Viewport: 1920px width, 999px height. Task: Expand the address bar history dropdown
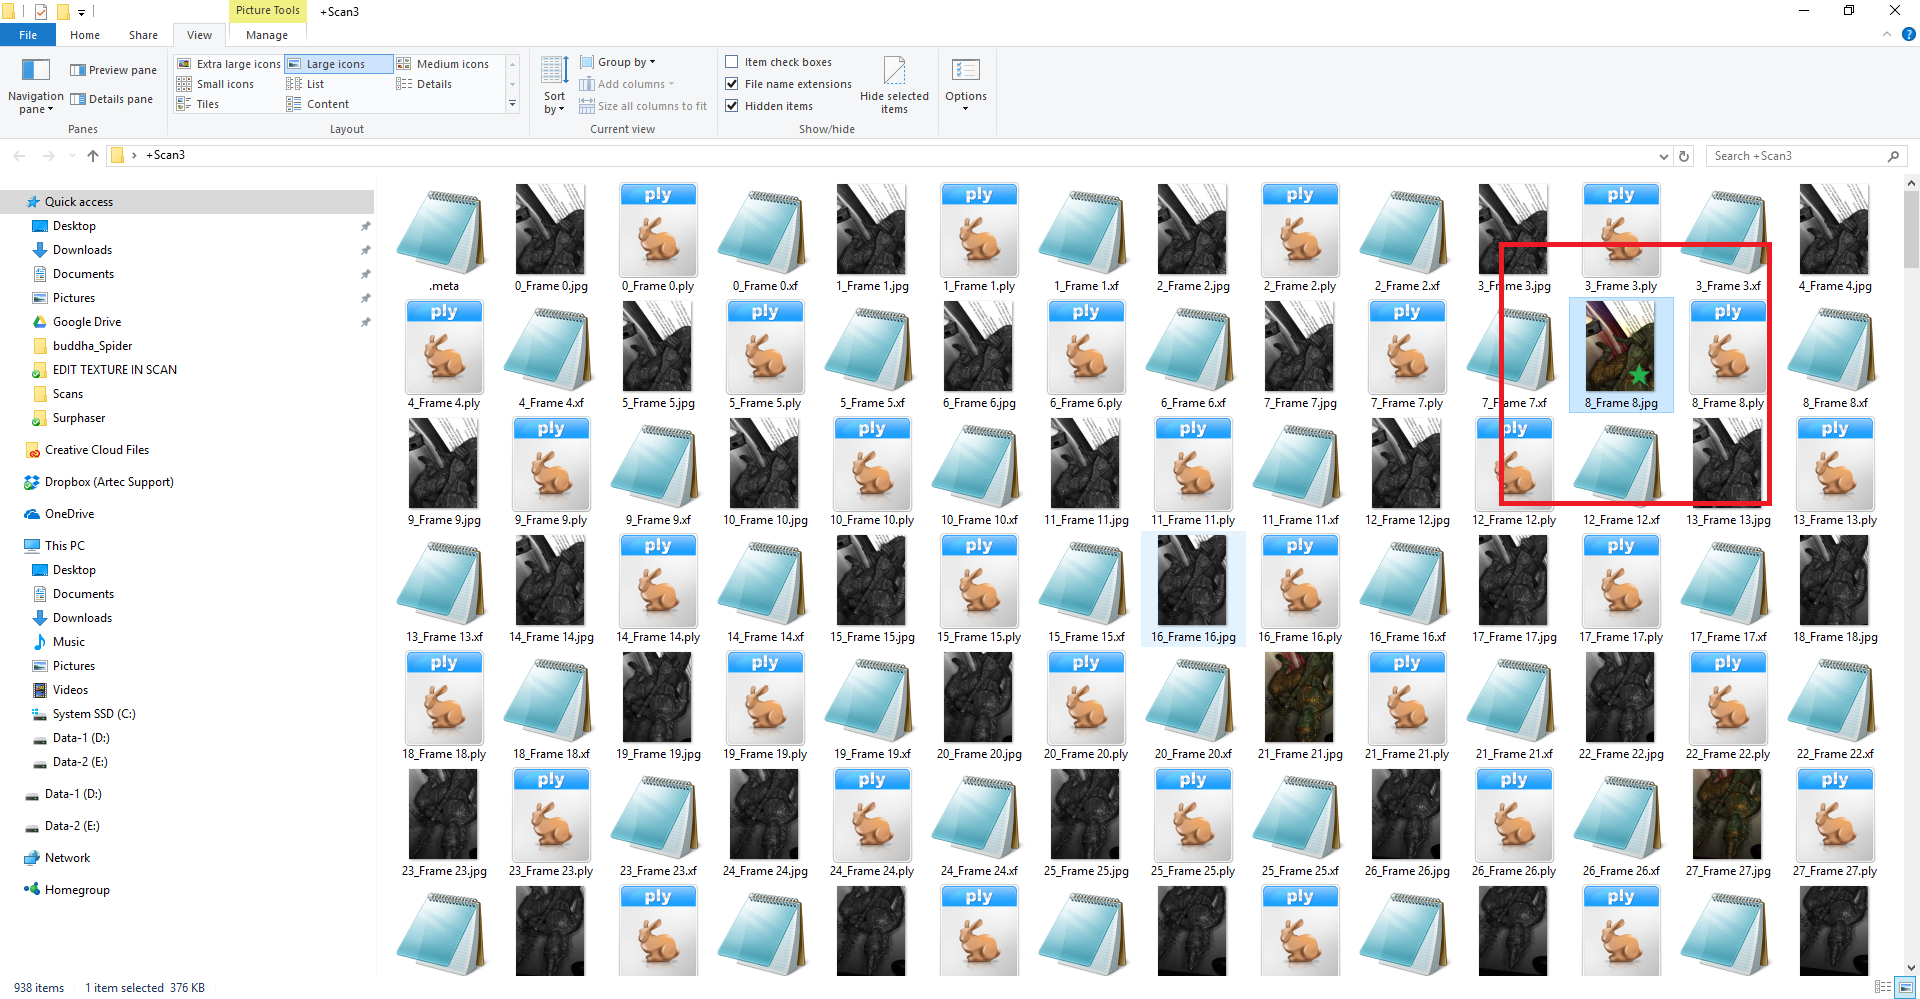1663,156
